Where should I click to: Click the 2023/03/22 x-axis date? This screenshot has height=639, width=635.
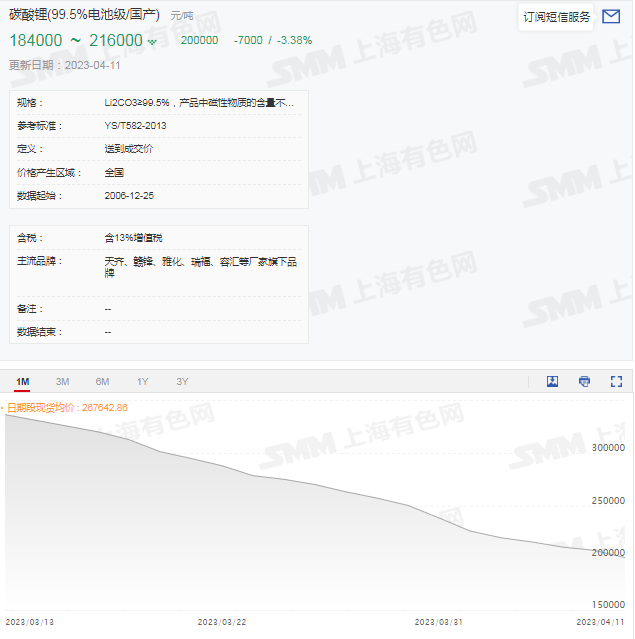click(x=222, y=622)
